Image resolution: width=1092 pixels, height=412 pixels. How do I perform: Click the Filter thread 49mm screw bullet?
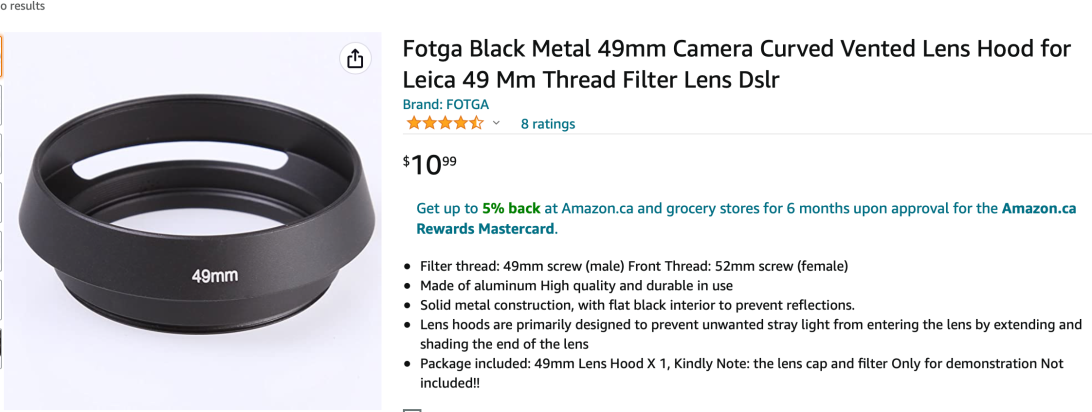pos(633,266)
